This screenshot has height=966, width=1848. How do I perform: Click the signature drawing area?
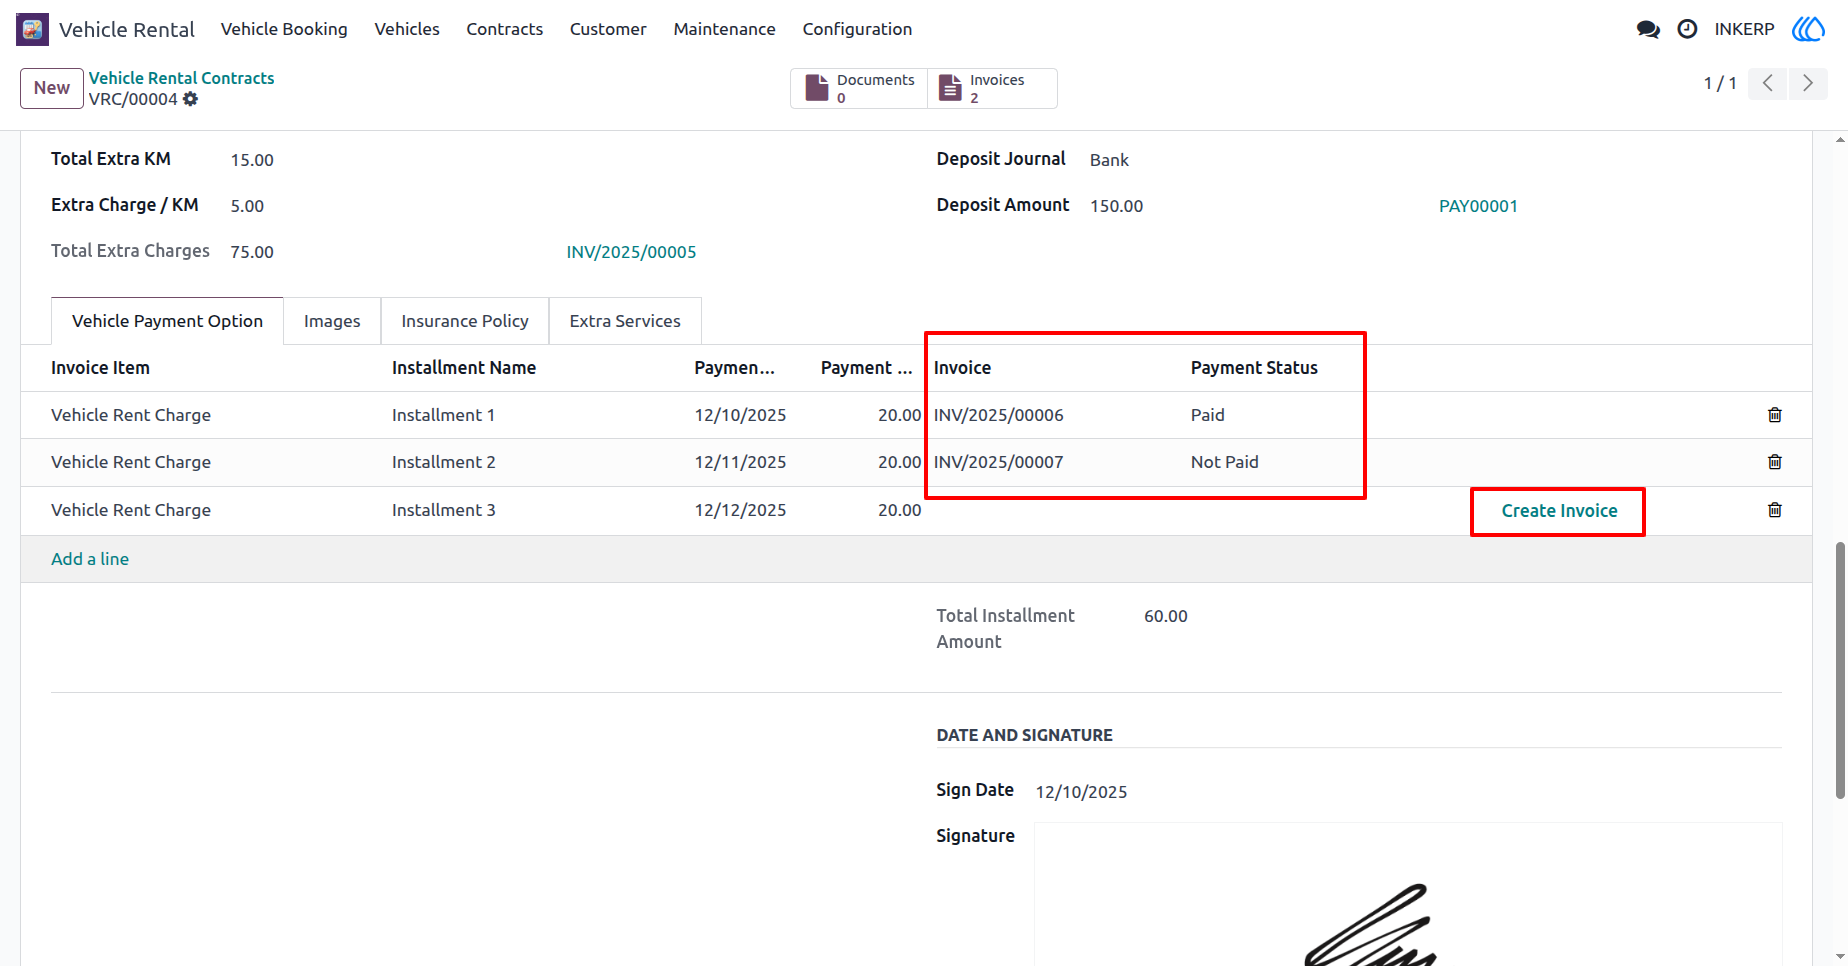(1408, 894)
